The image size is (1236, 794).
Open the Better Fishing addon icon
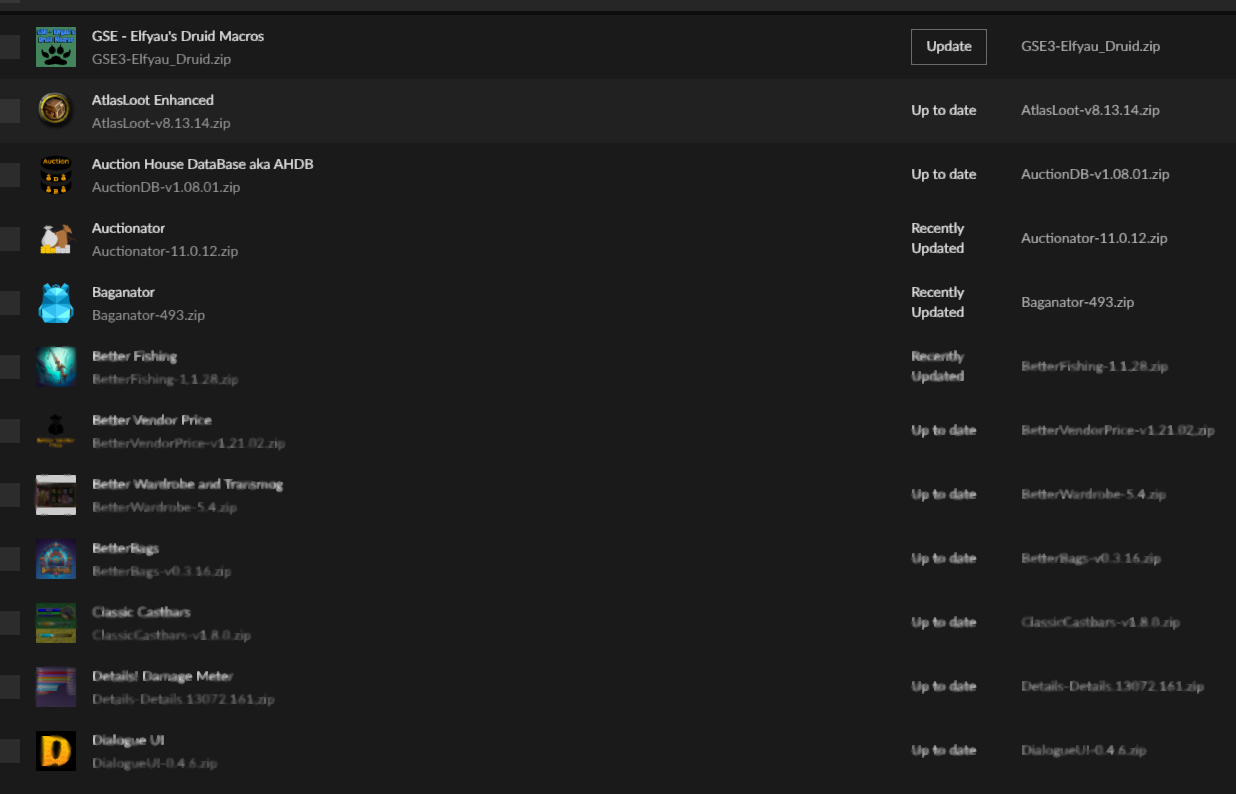point(56,367)
